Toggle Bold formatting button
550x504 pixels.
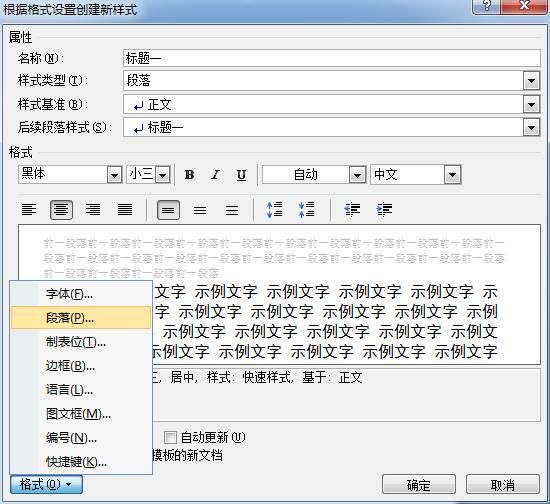point(189,175)
